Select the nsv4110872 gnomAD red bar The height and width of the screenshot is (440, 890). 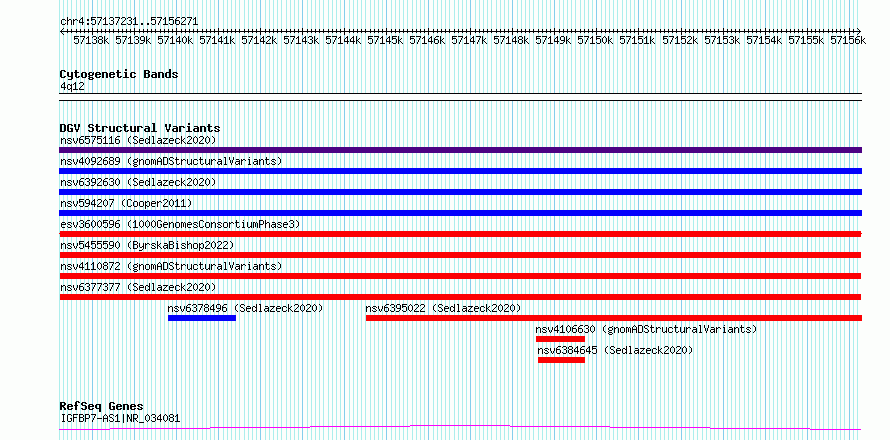click(x=460, y=276)
